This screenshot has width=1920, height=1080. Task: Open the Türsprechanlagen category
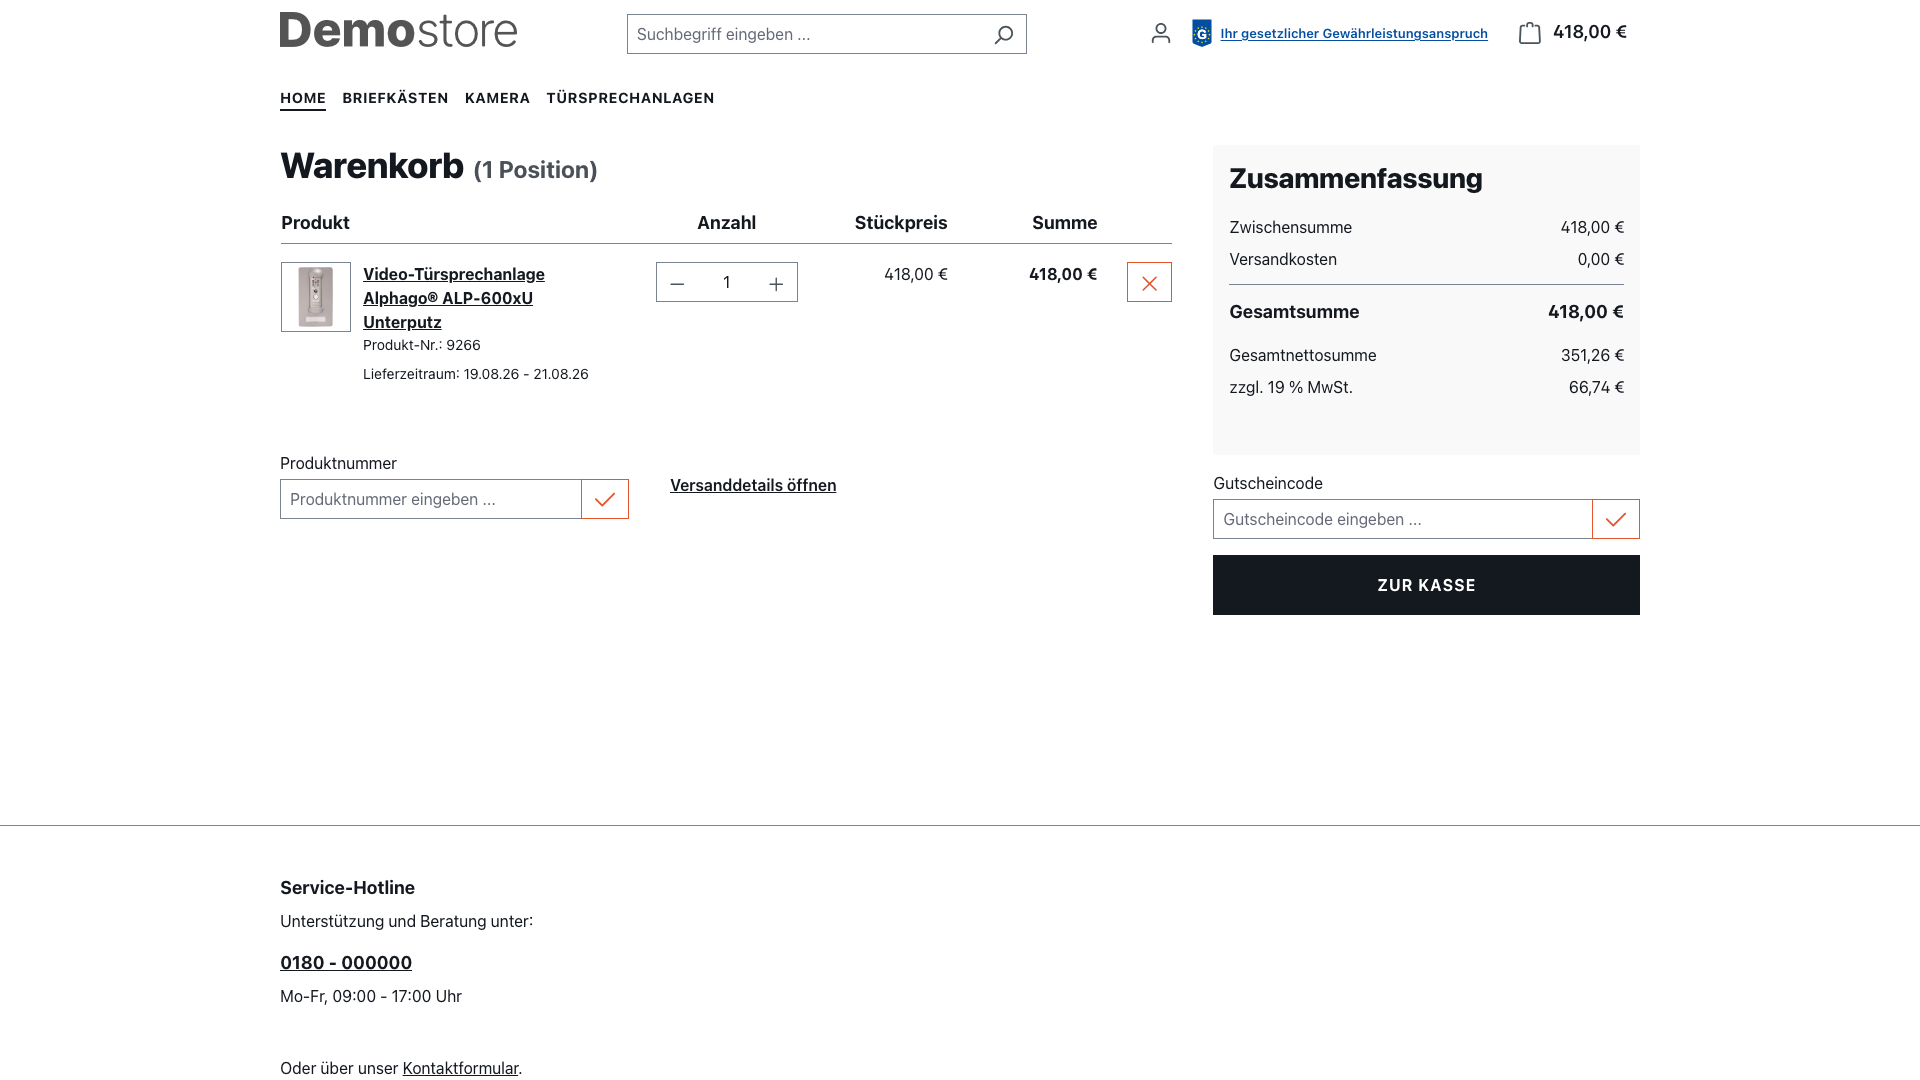tap(630, 98)
